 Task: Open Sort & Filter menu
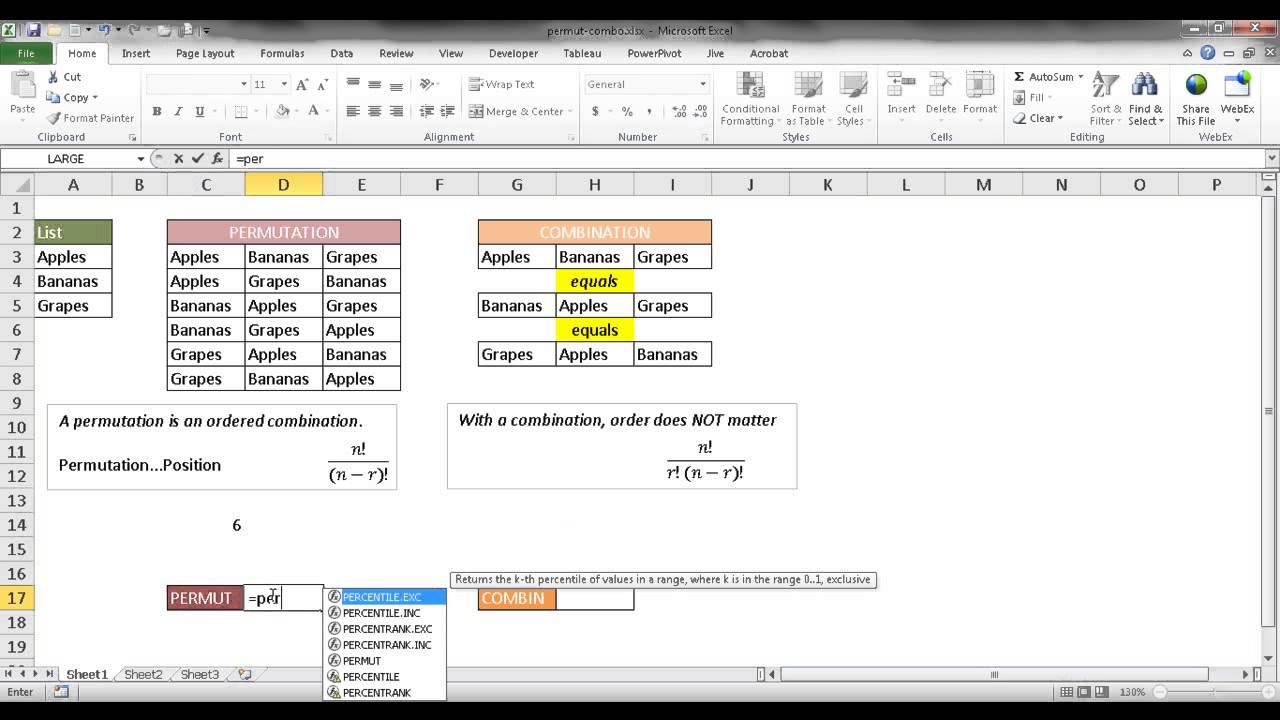click(x=1106, y=99)
